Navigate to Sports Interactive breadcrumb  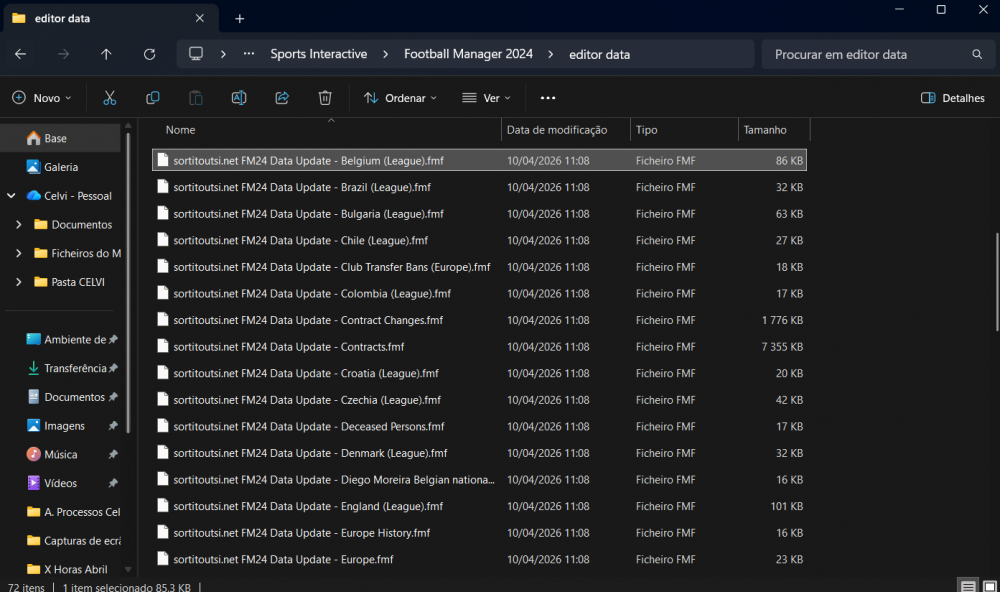click(x=318, y=54)
